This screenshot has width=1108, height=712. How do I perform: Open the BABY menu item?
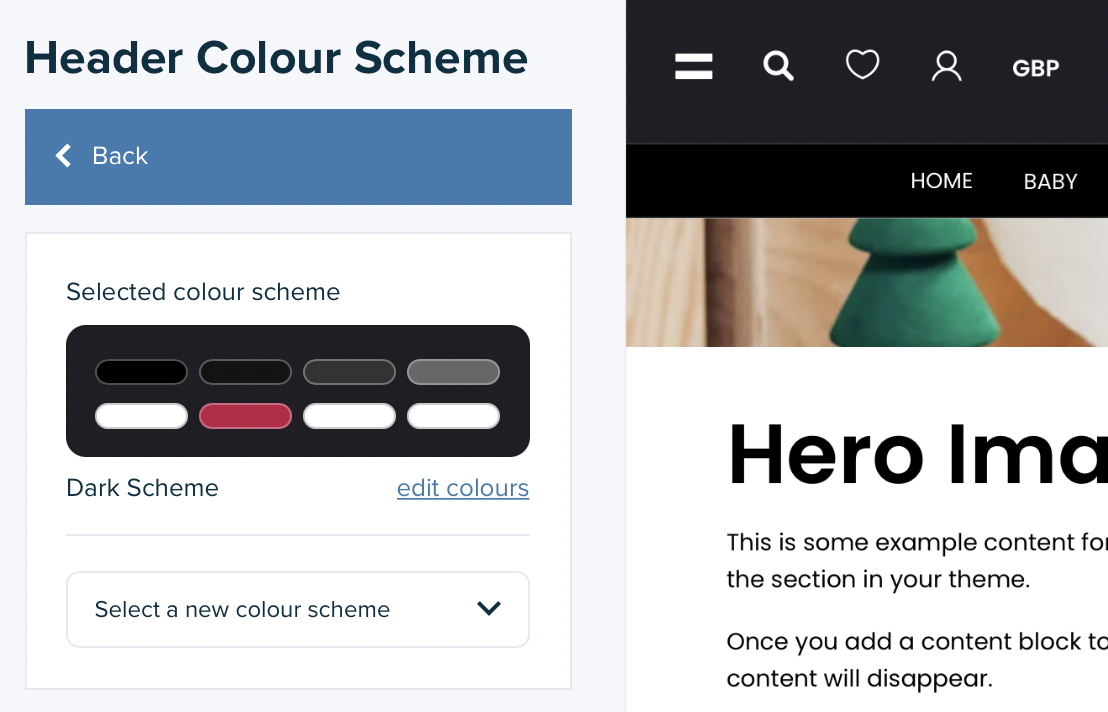point(1050,181)
